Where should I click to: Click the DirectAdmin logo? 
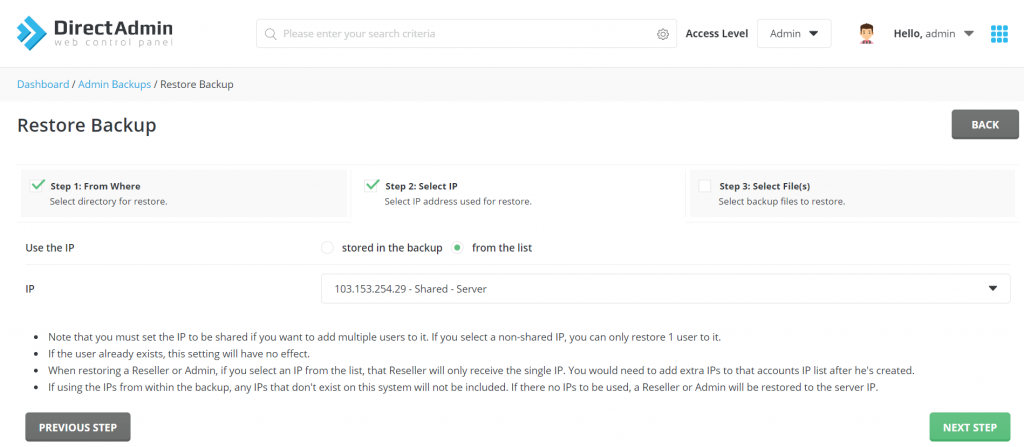[95, 33]
